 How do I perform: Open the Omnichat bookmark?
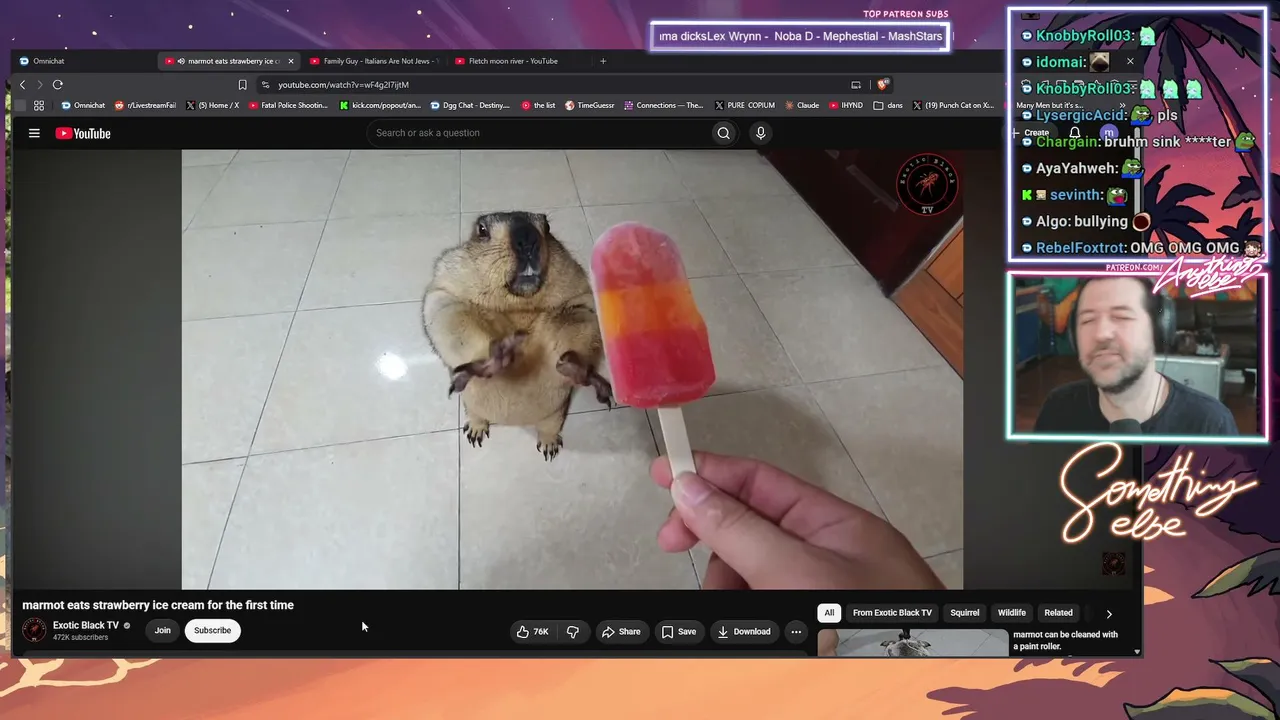click(83, 105)
